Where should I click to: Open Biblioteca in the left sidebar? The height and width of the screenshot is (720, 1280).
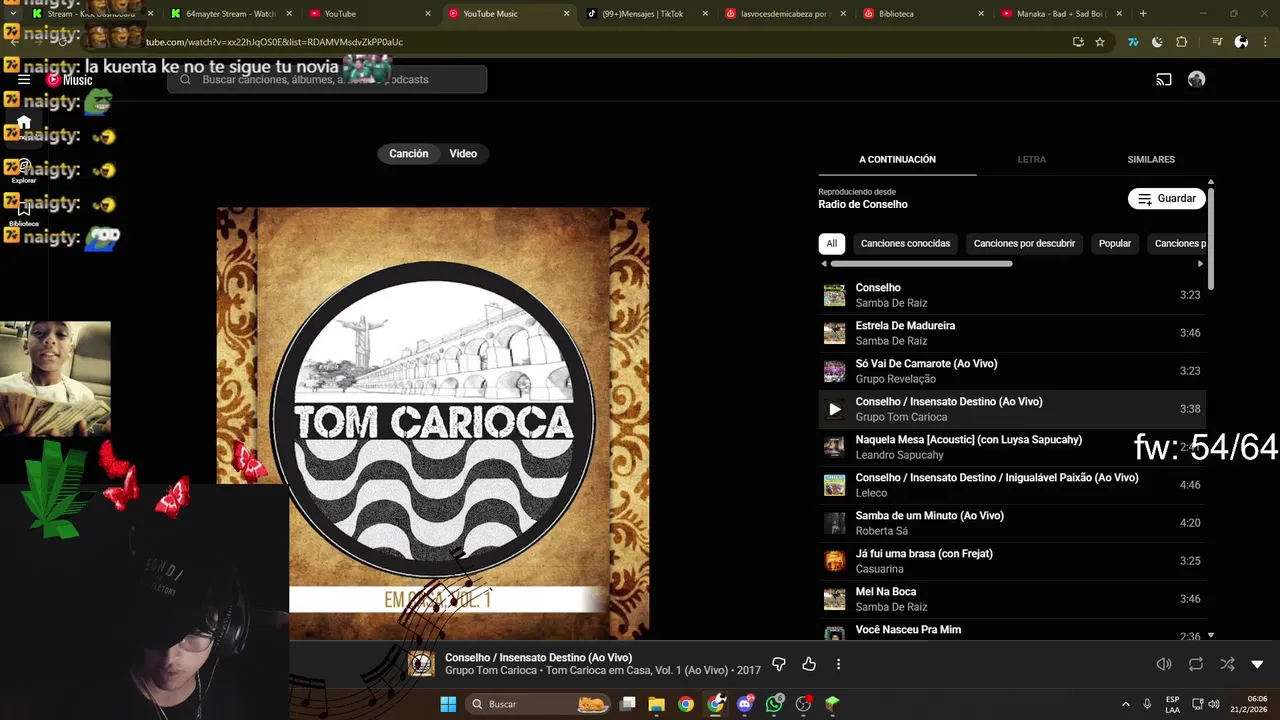(x=24, y=213)
